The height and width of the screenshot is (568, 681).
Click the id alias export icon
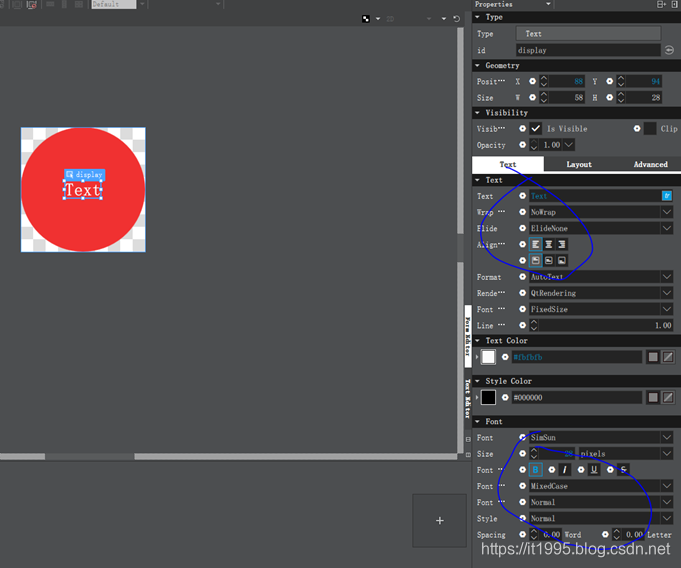[669, 50]
